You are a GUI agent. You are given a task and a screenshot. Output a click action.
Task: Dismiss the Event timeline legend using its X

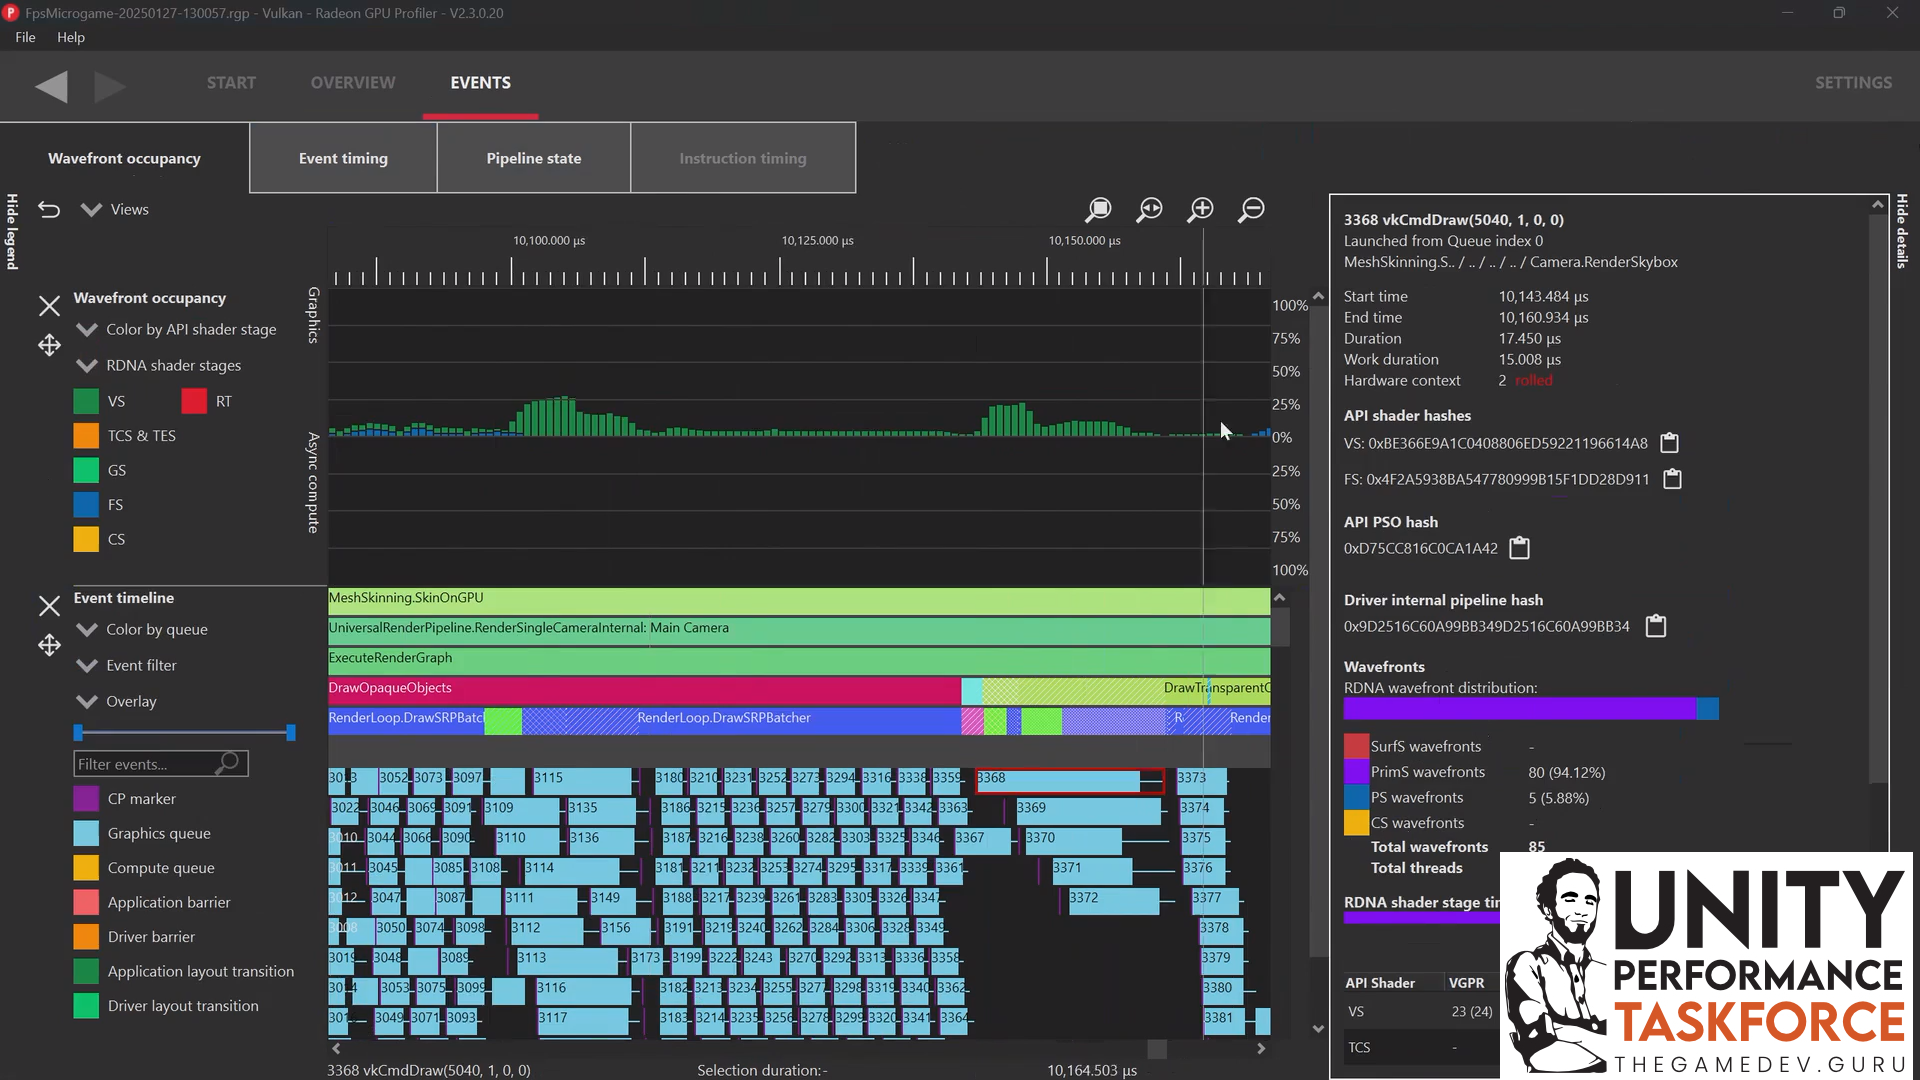pos(48,606)
